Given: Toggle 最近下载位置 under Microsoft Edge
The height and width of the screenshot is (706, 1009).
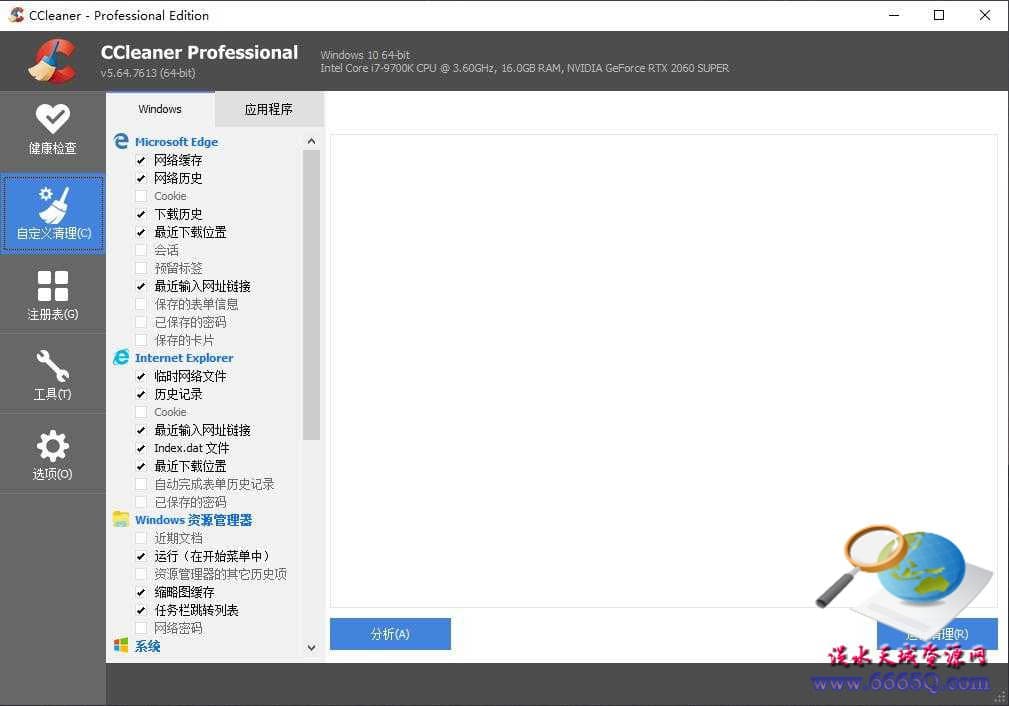Looking at the screenshot, I should click(x=141, y=232).
